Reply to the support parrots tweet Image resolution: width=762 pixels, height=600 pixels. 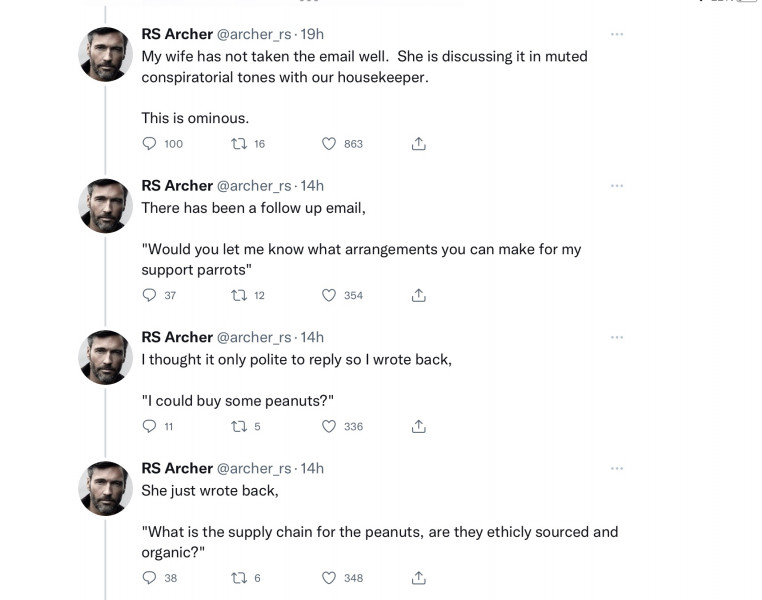point(150,295)
